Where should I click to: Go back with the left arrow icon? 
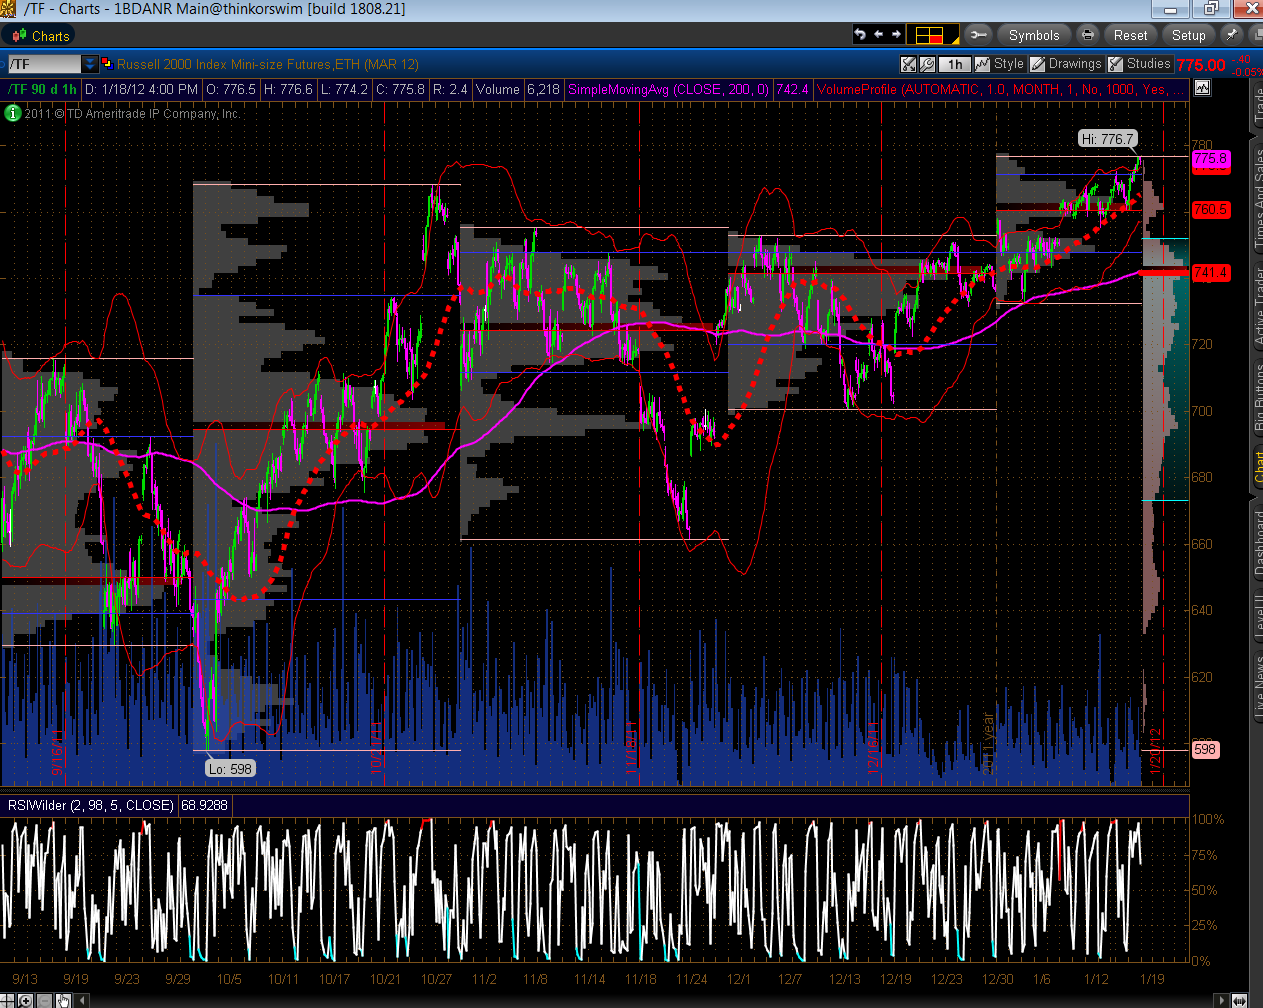pos(879,35)
